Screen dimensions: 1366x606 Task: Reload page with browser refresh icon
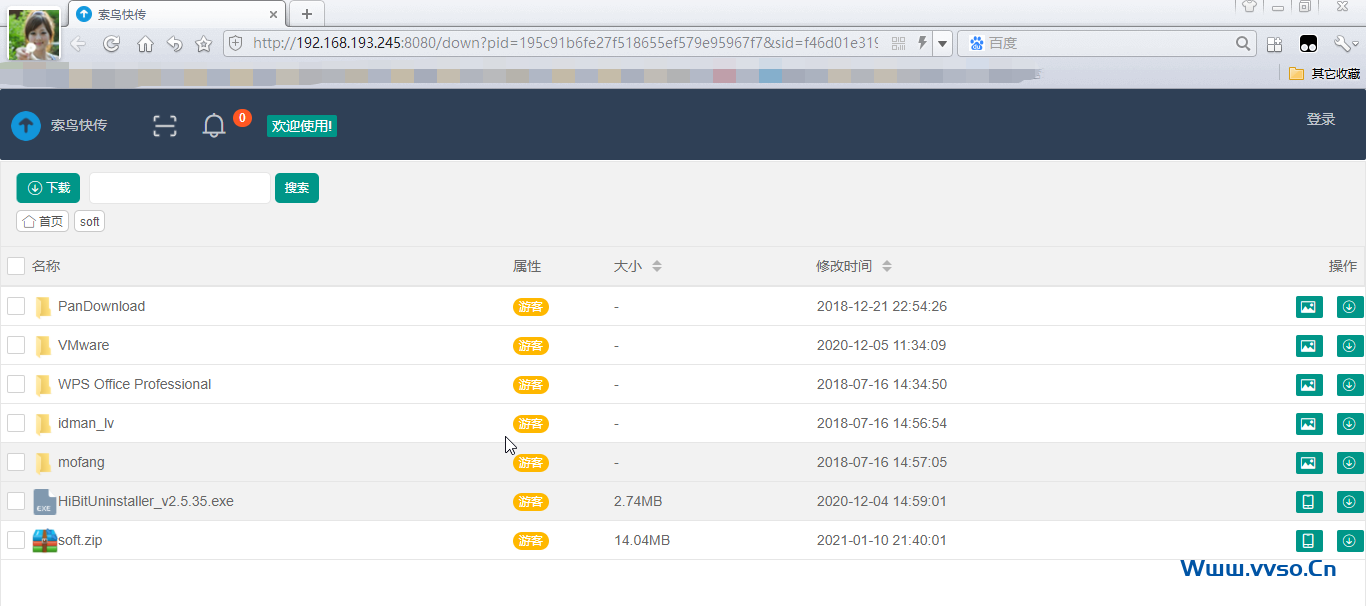point(112,44)
